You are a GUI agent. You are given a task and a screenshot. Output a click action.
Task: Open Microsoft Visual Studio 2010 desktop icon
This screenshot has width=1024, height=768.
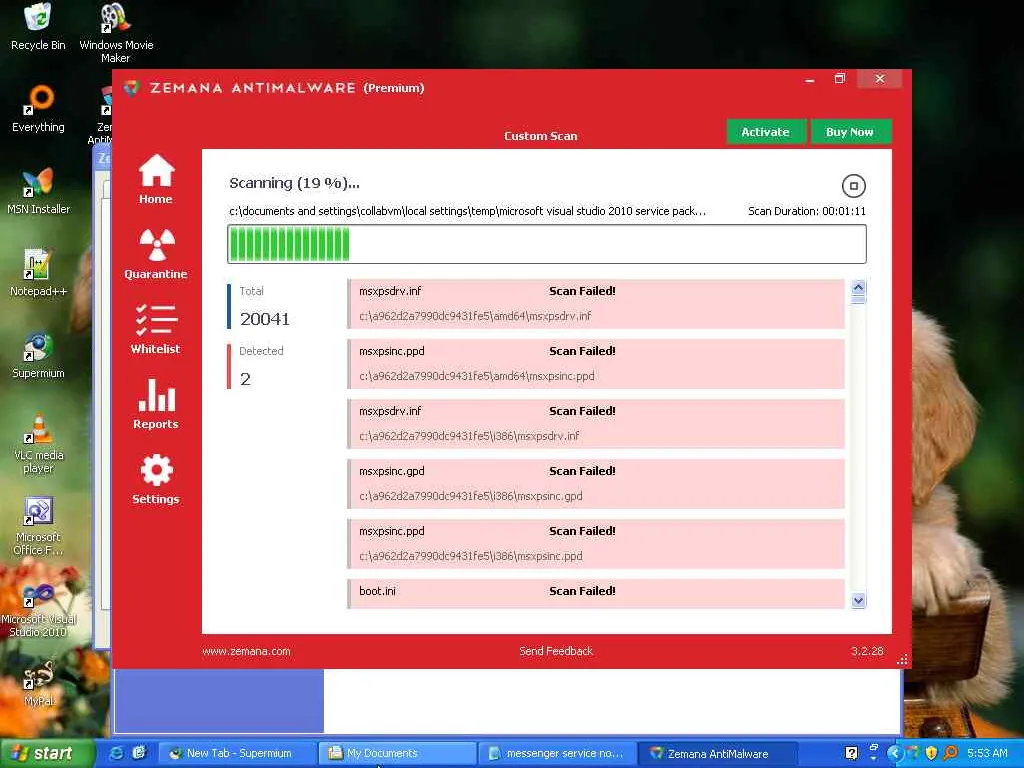(38, 609)
